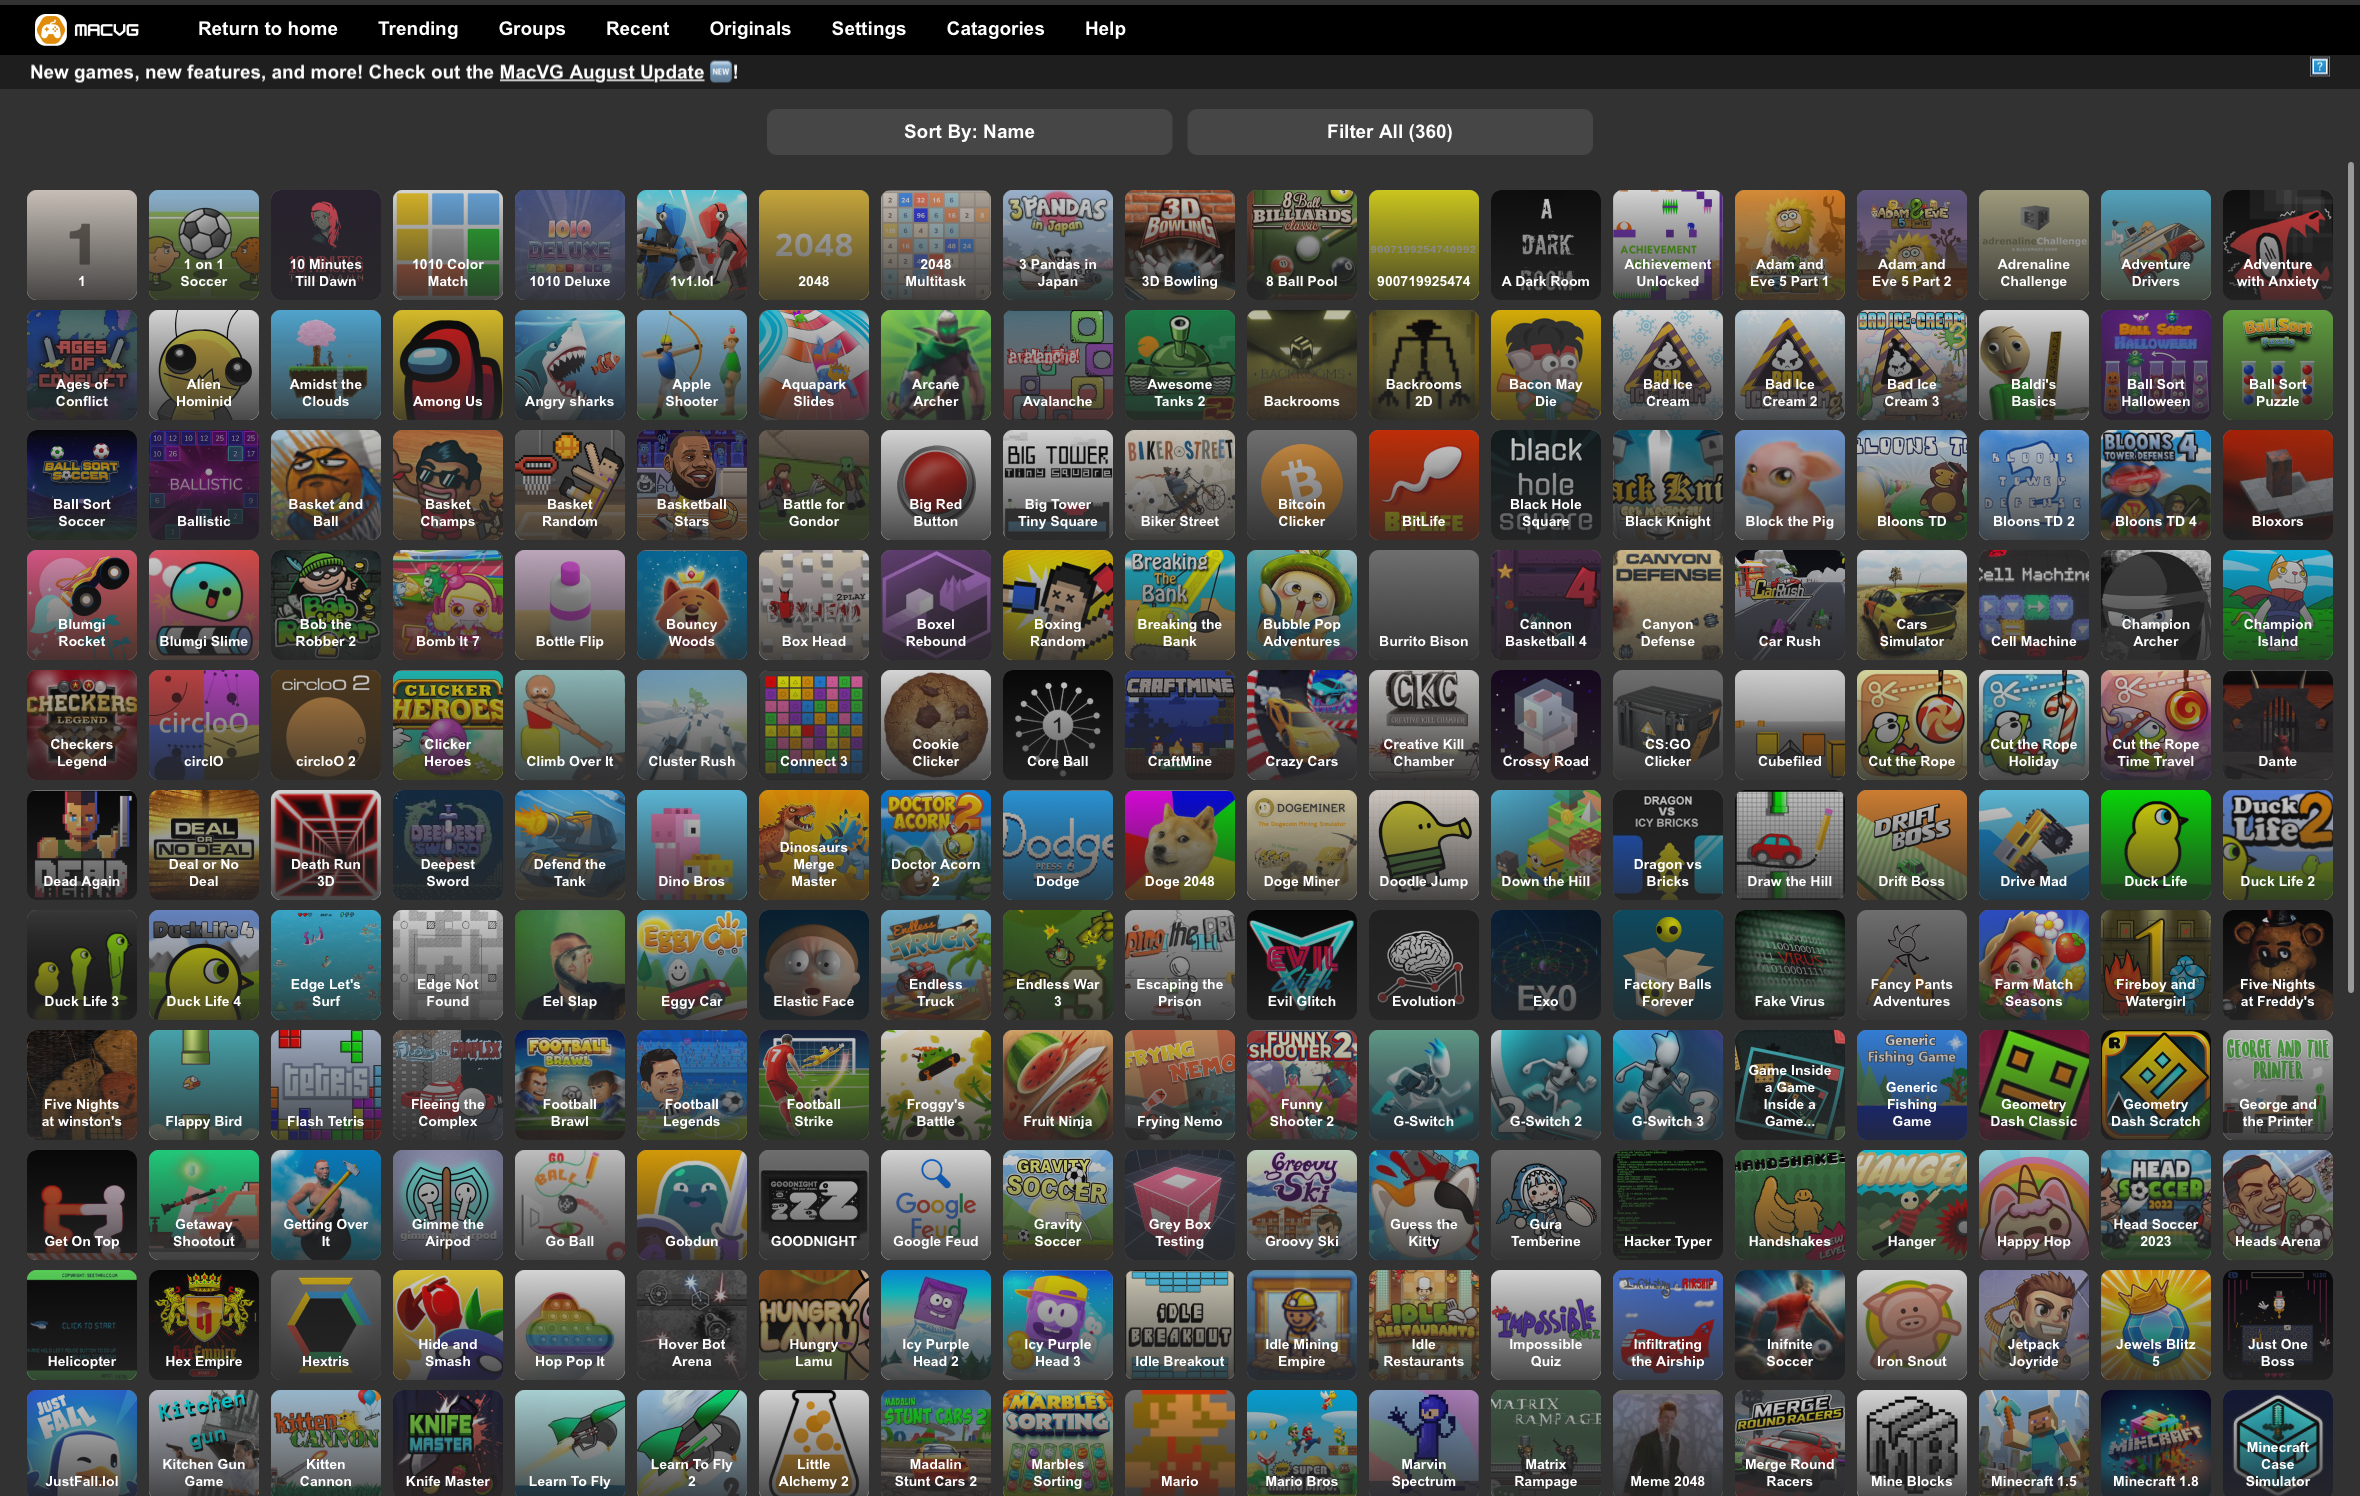This screenshot has width=2360, height=1496.
Task: Select the Fruit Ninja tile
Action: pyautogui.click(x=1058, y=1085)
